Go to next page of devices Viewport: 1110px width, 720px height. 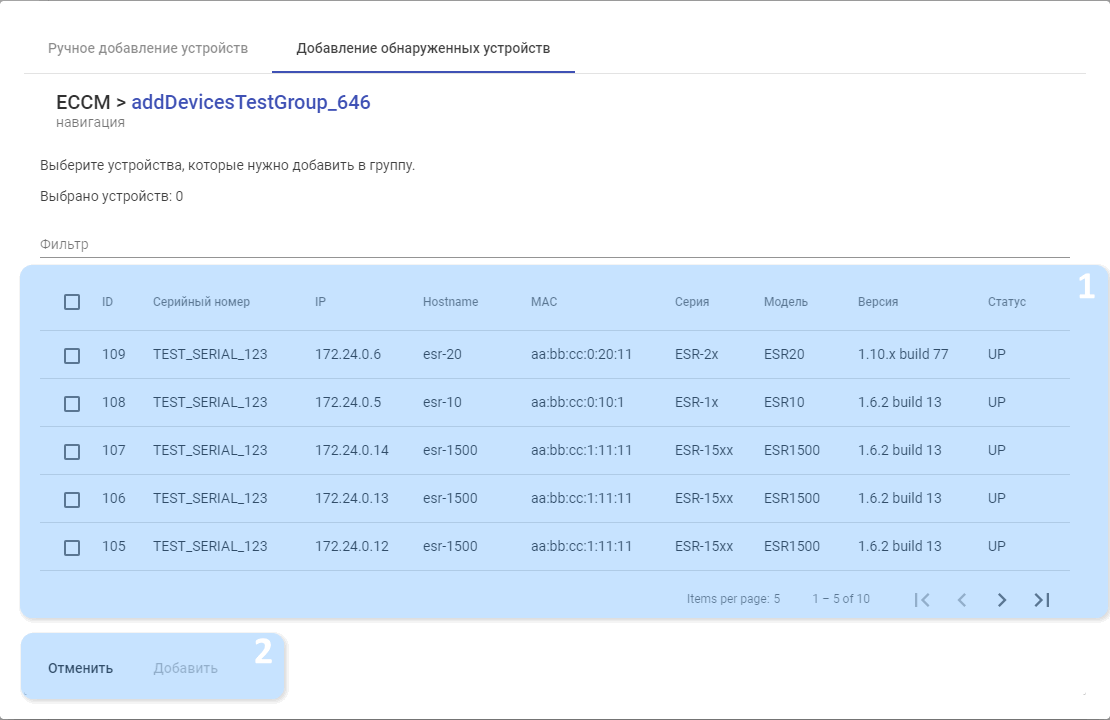pos(1001,600)
